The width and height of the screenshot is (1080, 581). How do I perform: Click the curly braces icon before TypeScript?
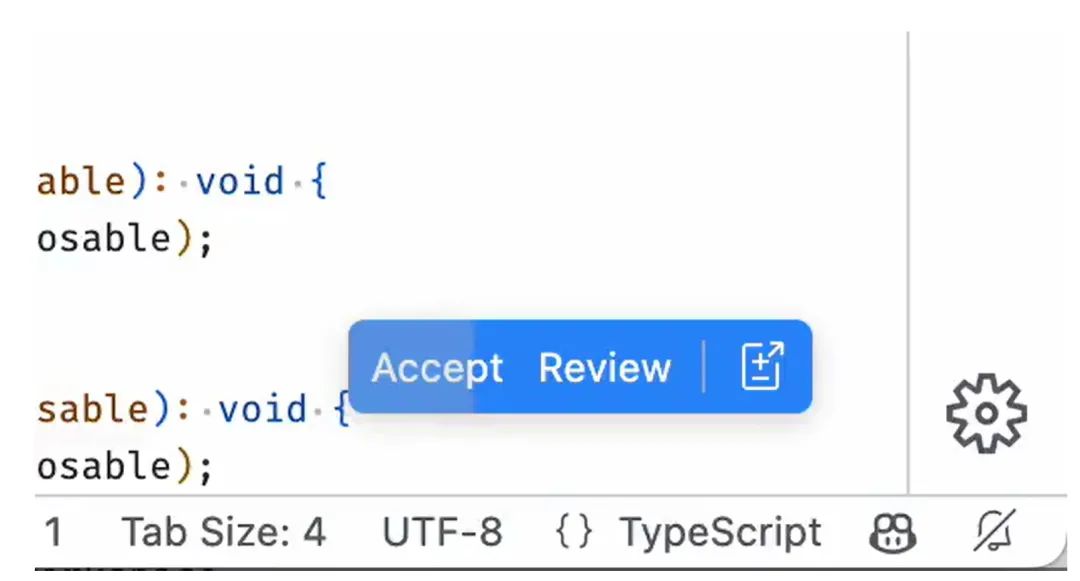tap(574, 532)
